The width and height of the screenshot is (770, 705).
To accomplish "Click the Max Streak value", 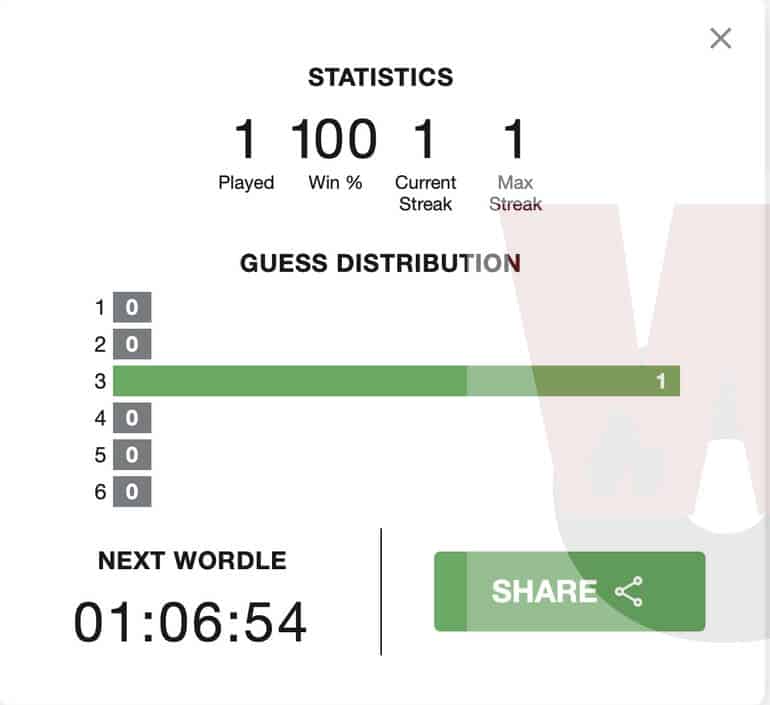I will pos(515,139).
